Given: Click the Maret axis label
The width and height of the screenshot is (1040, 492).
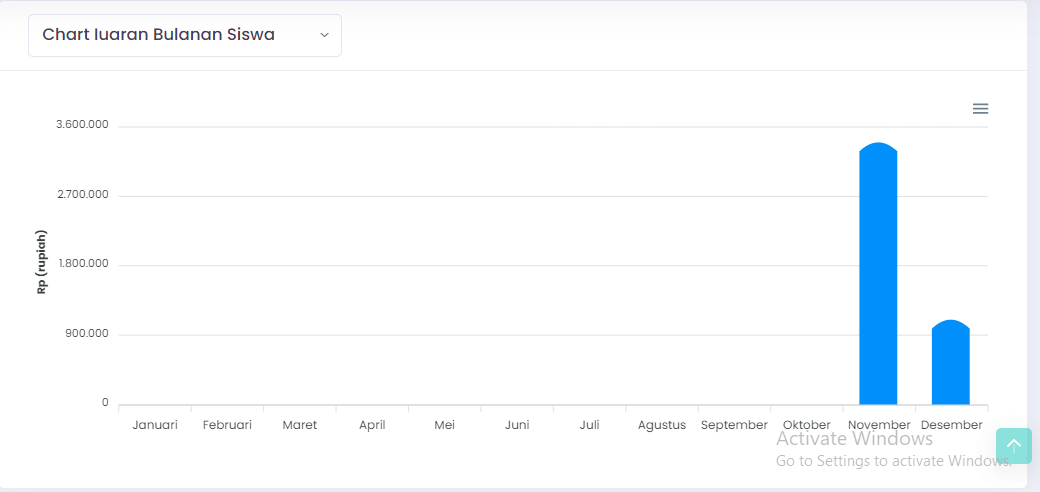Looking at the screenshot, I should tap(300, 425).
